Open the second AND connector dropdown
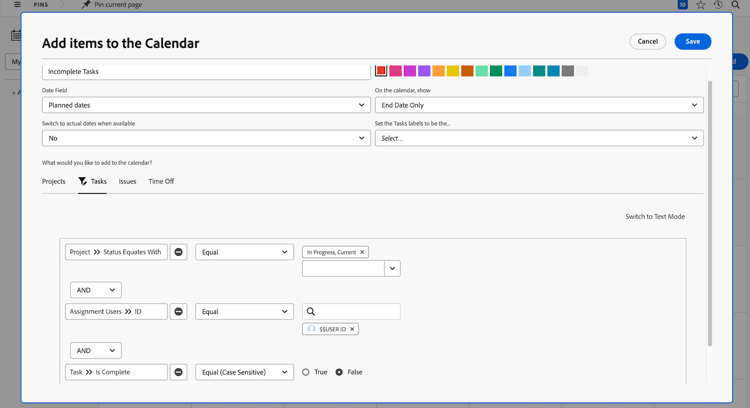The height and width of the screenshot is (408, 750). 96,351
